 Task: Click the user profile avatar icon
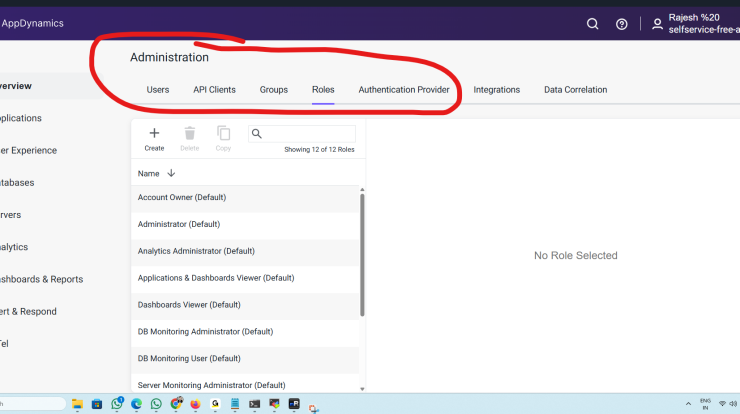(657, 24)
